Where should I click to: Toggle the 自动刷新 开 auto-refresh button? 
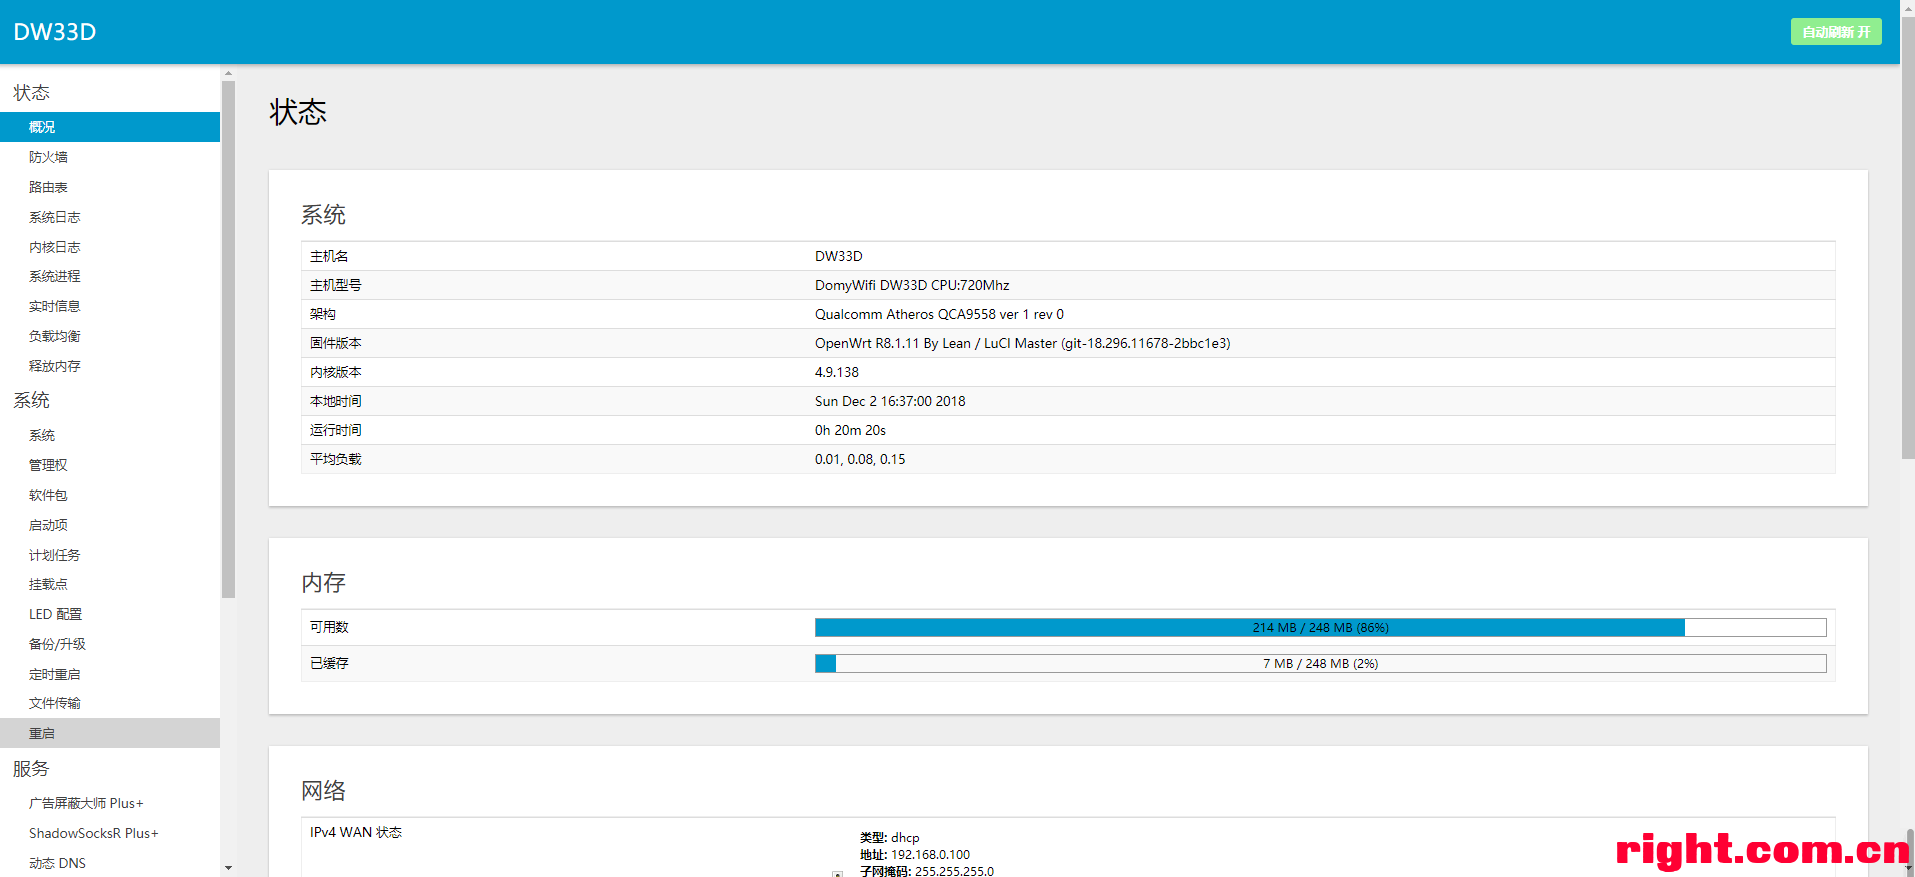1835,32
